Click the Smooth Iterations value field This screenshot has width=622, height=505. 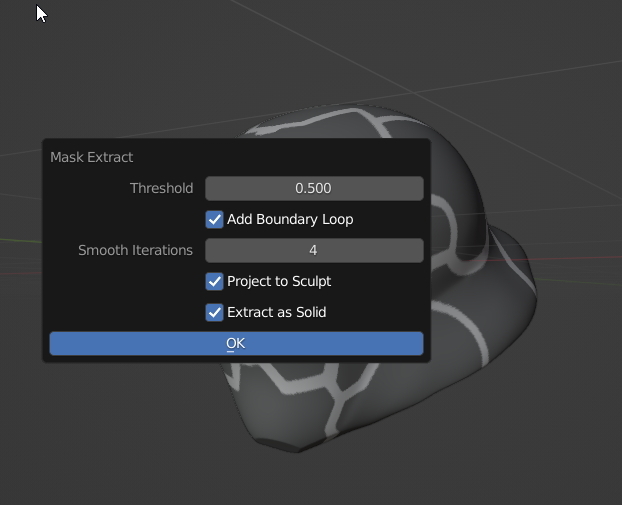point(314,250)
